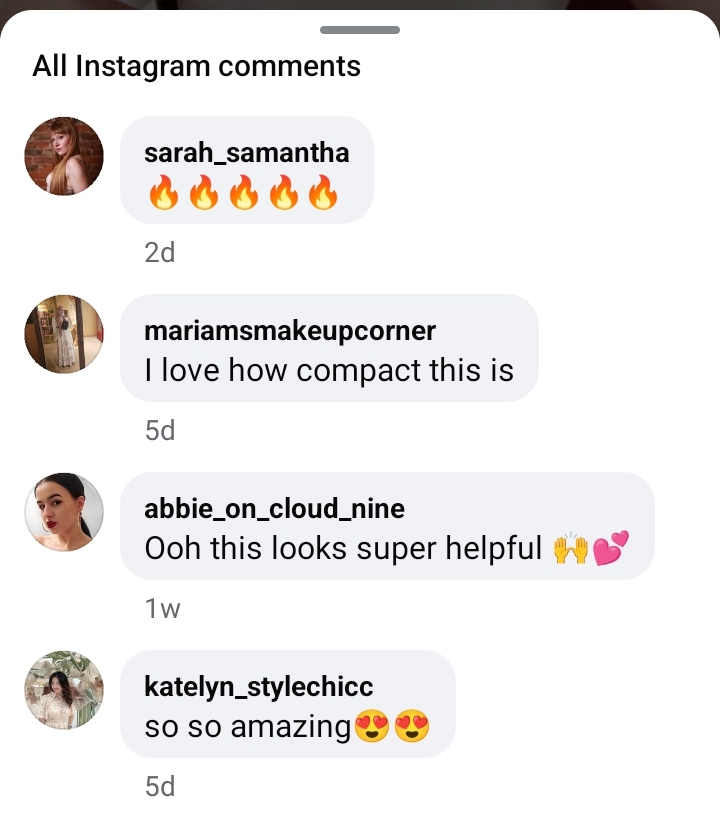The width and height of the screenshot is (720, 820).
Task: Click the 5d timestamp under mariamsmakeupcorner
Action: [160, 431]
